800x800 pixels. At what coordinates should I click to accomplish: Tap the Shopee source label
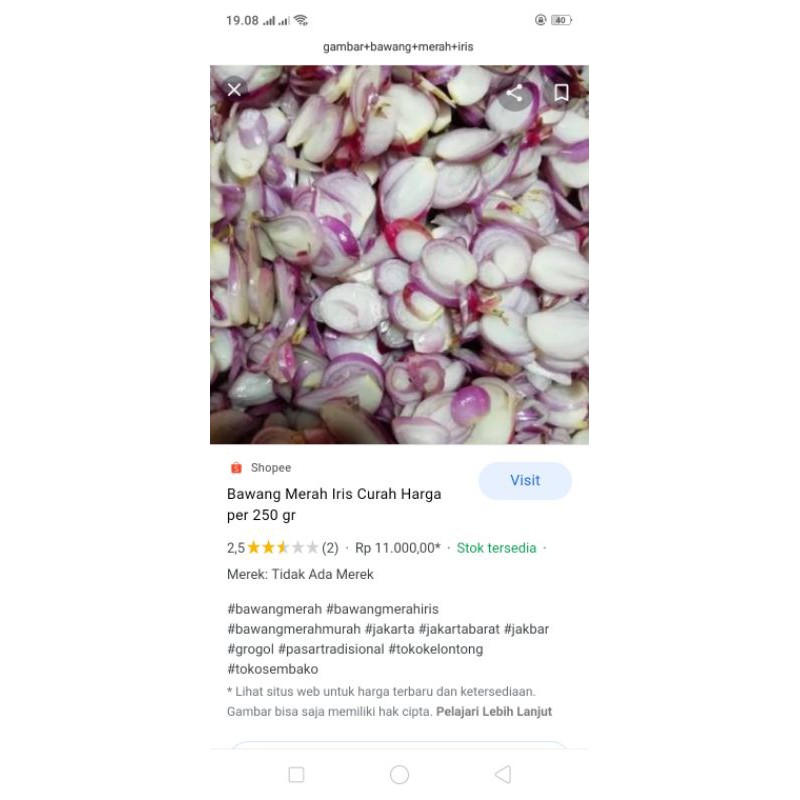pos(271,467)
